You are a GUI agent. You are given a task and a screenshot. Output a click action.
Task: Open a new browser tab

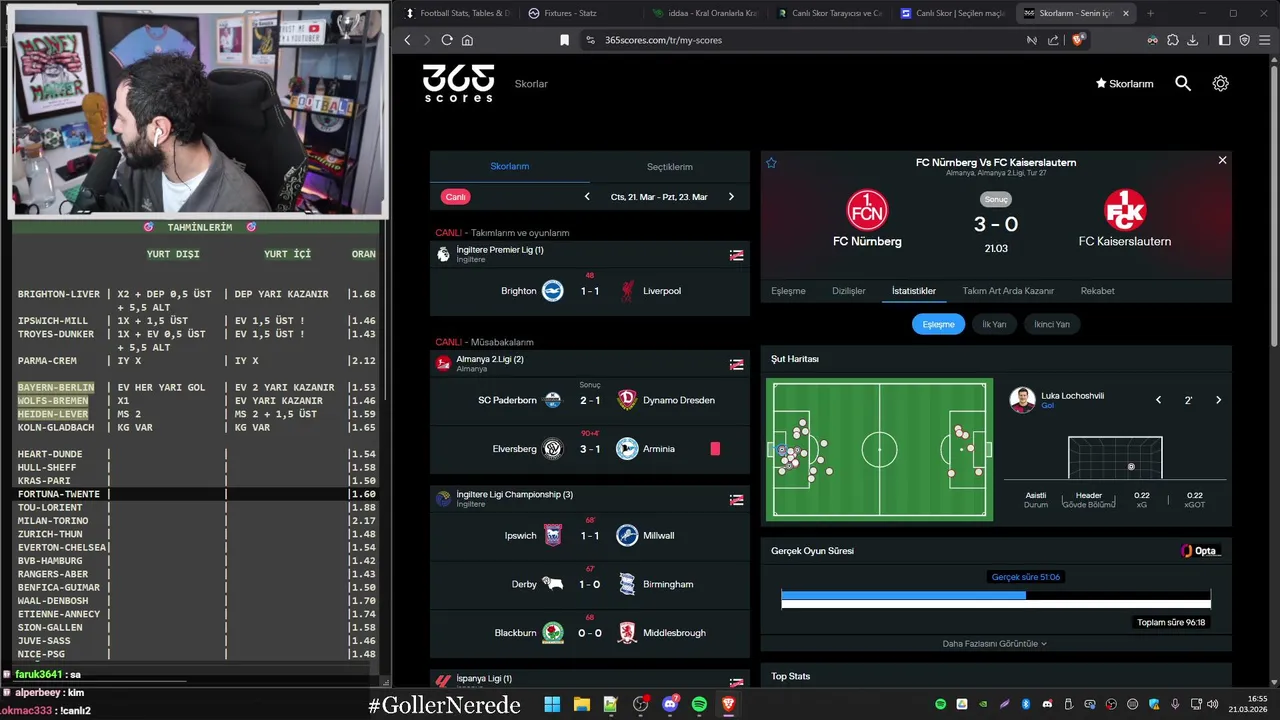point(1150,13)
